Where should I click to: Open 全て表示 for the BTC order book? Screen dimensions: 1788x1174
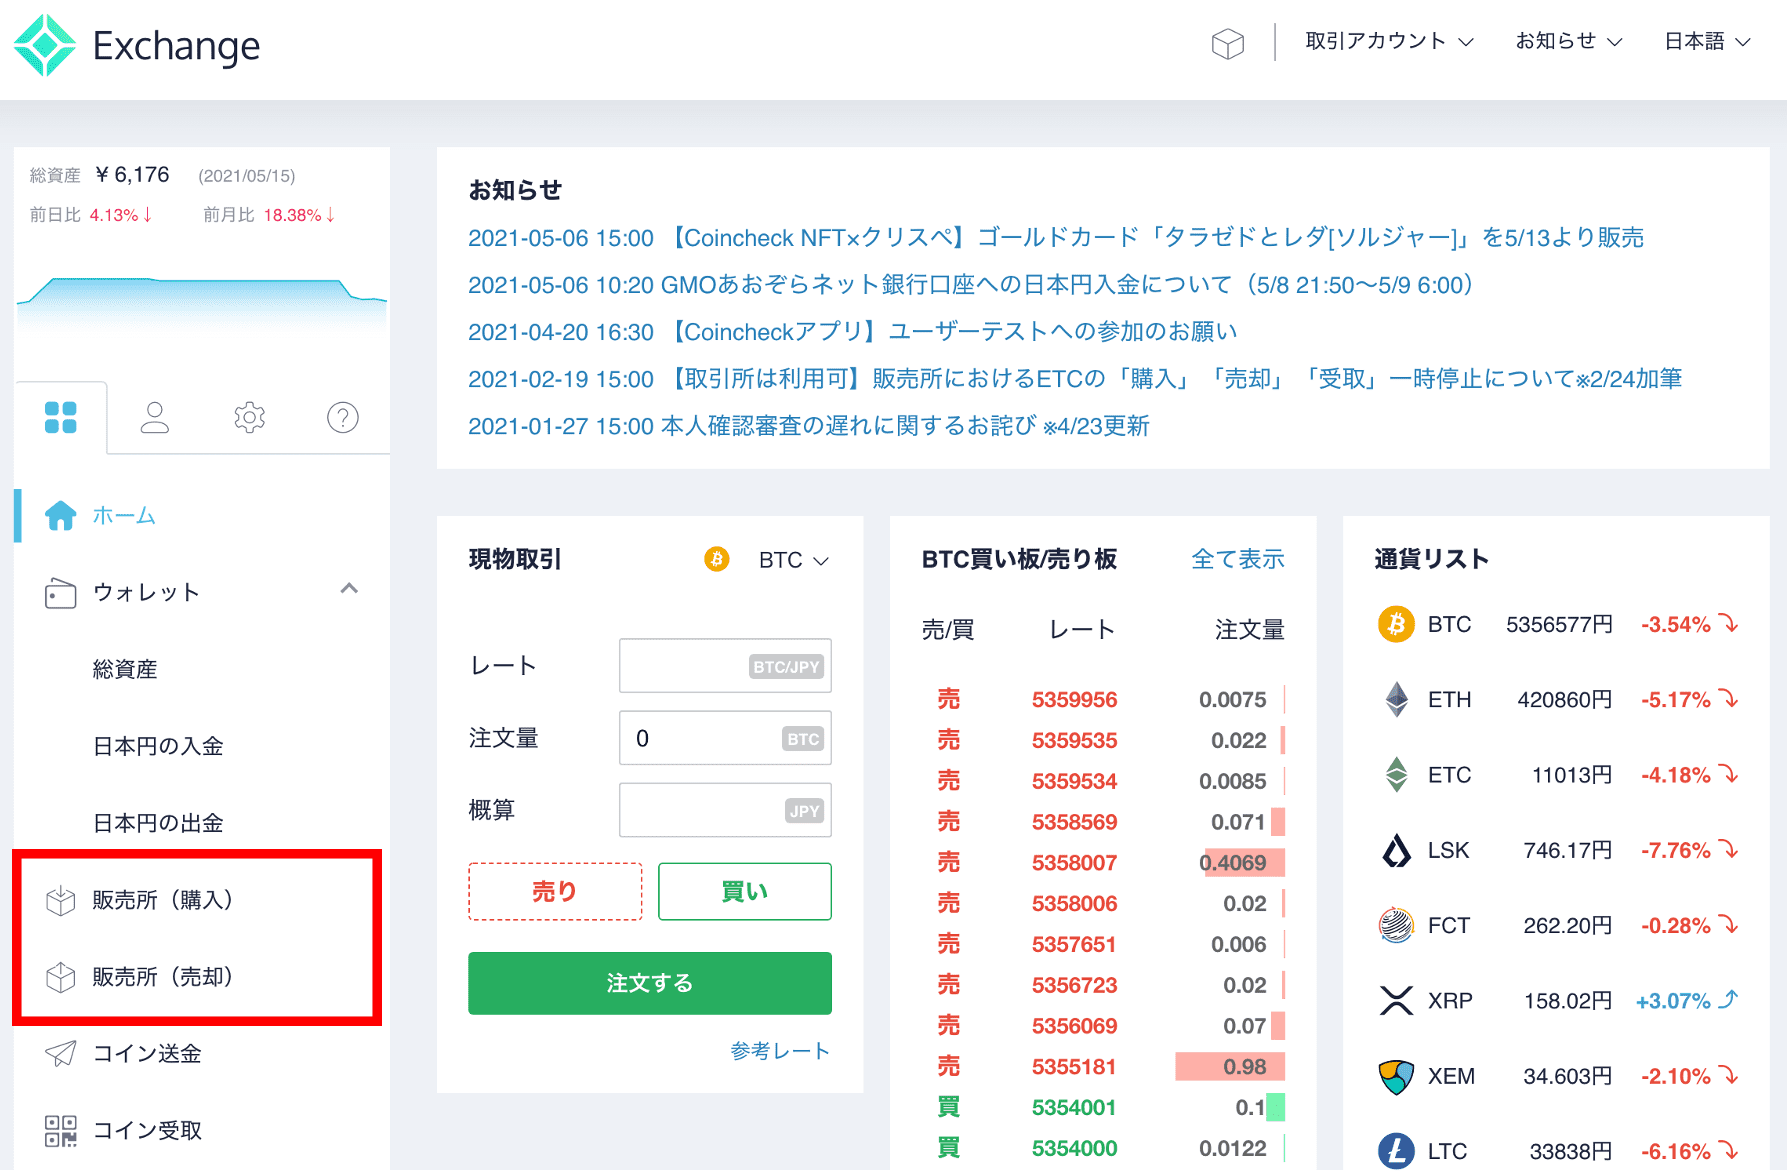(x=1238, y=560)
